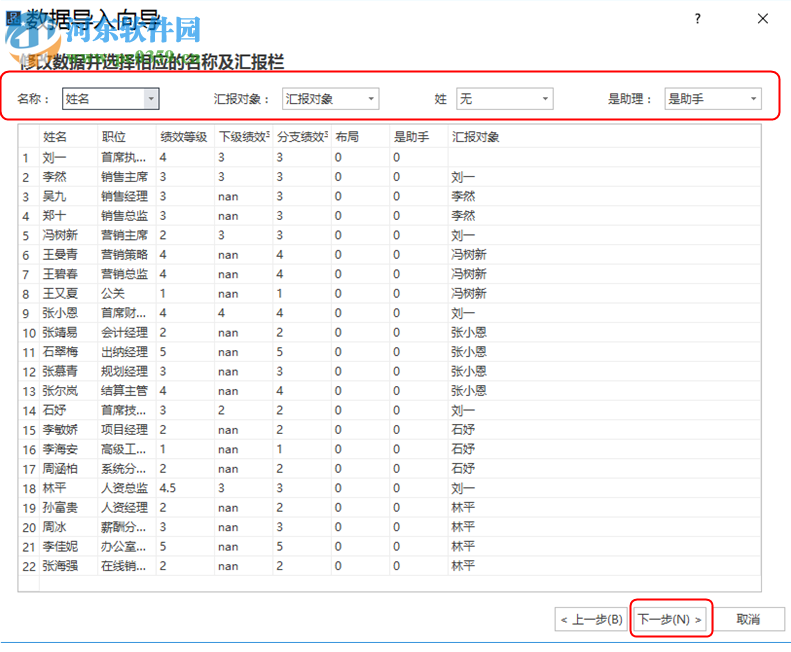The width and height of the screenshot is (791, 652).
Task: Click name cell 周冰 in row 20
Action: (x=68, y=527)
